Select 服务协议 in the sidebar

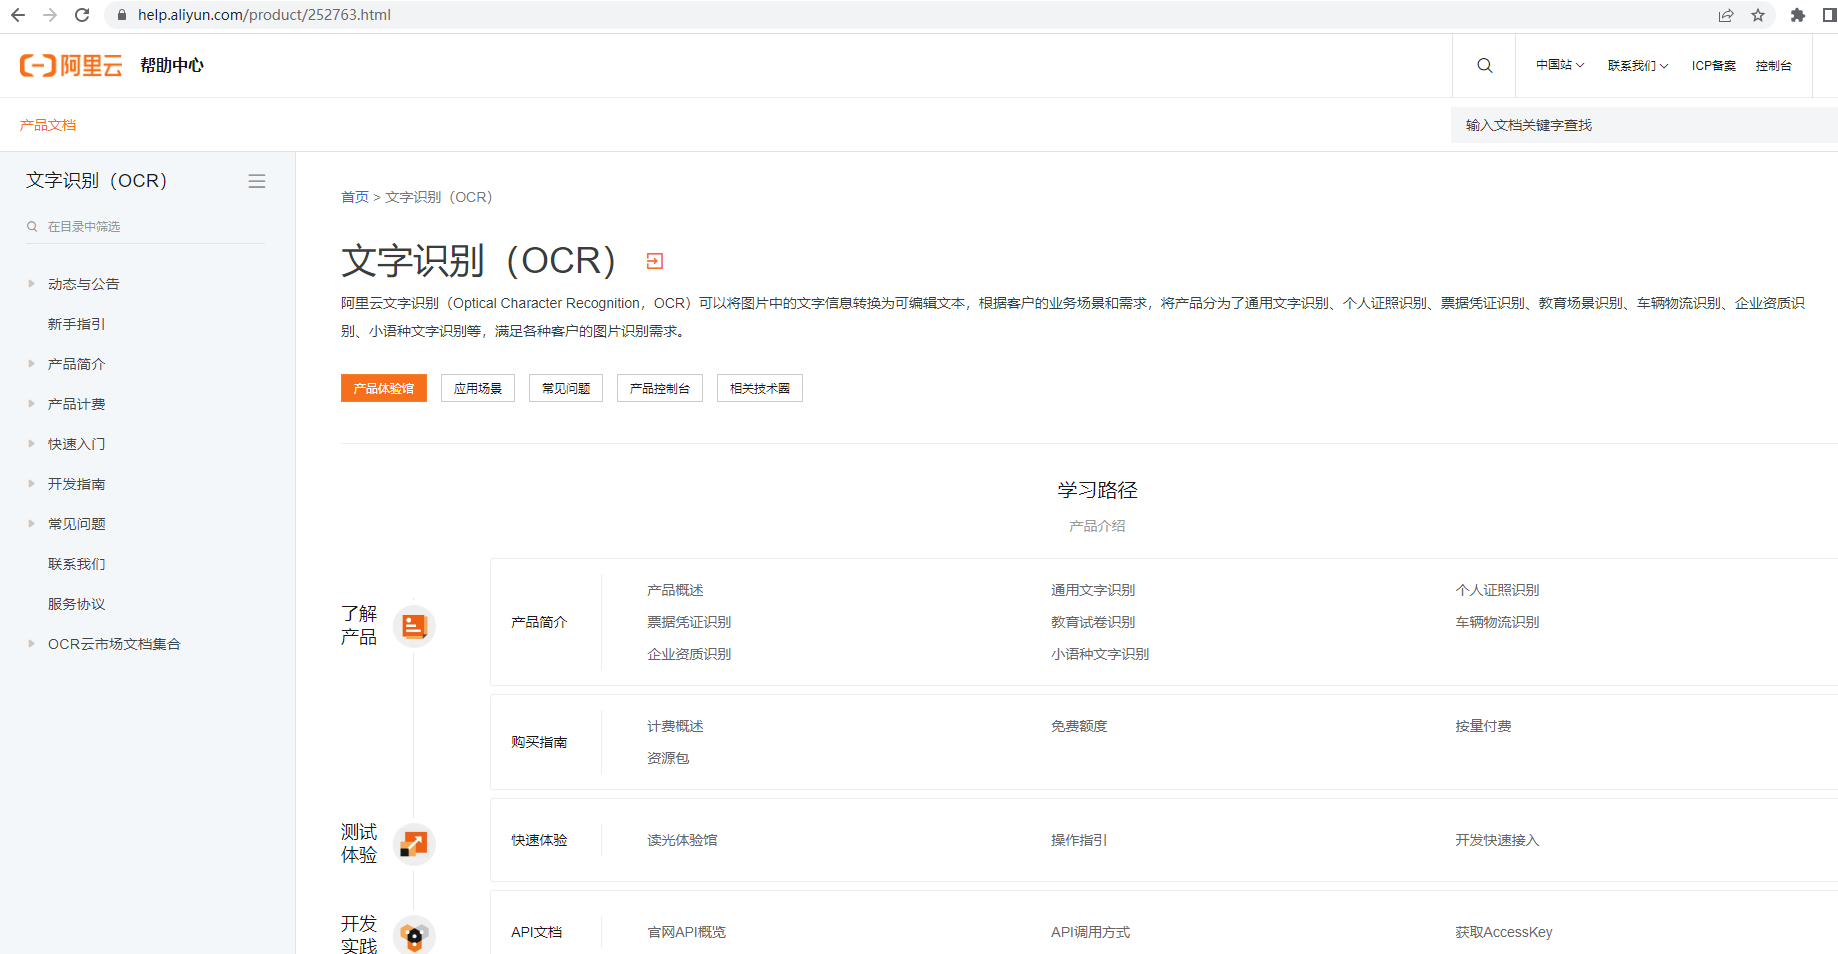76,604
